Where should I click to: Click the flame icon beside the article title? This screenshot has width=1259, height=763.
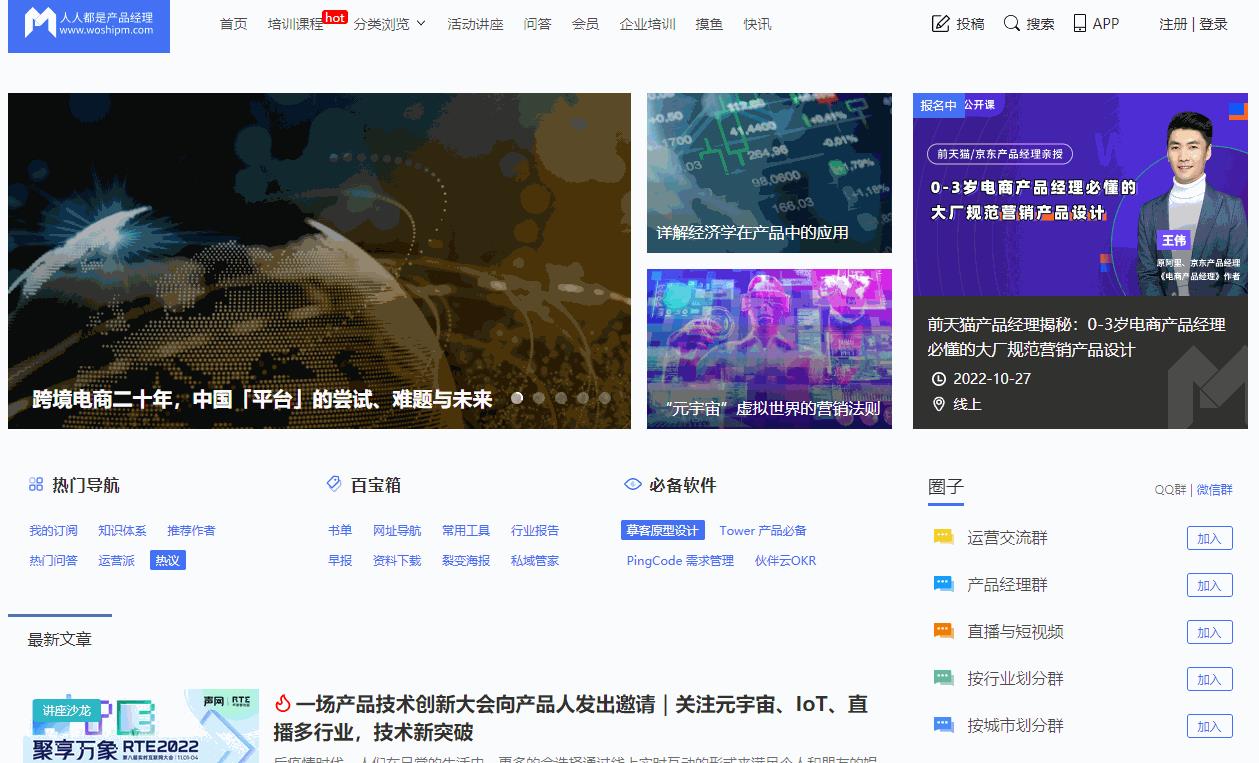click(x=282, y=704)
